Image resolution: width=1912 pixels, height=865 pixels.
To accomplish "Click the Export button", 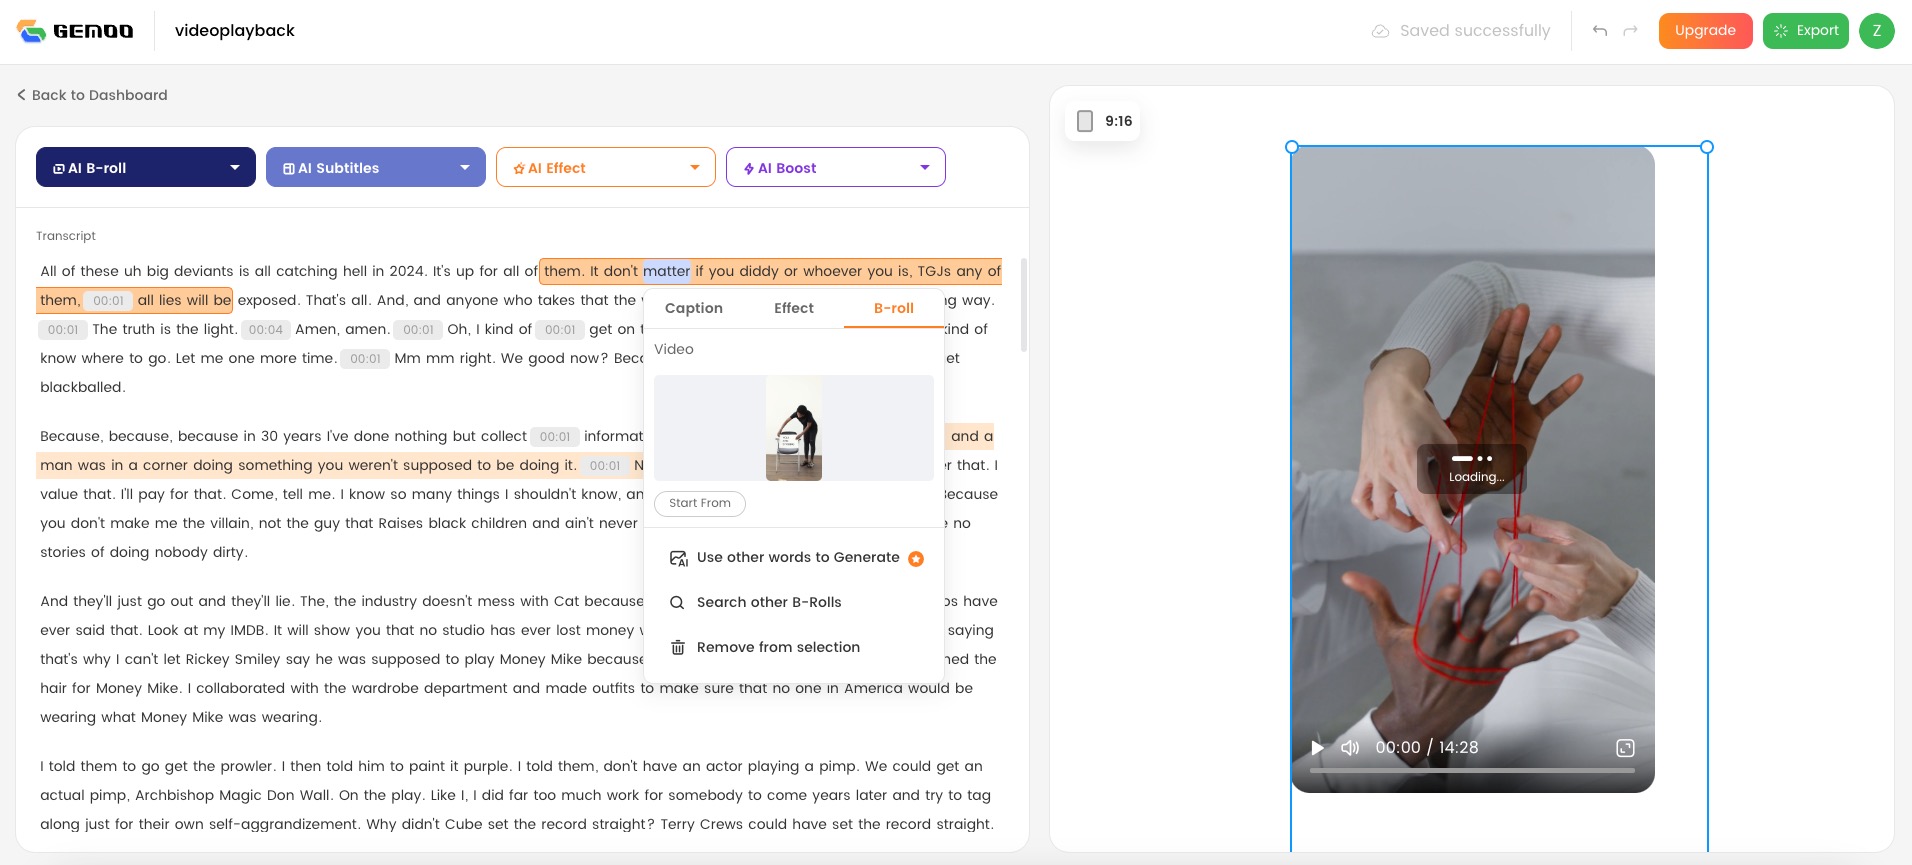I will [1806, 31].
